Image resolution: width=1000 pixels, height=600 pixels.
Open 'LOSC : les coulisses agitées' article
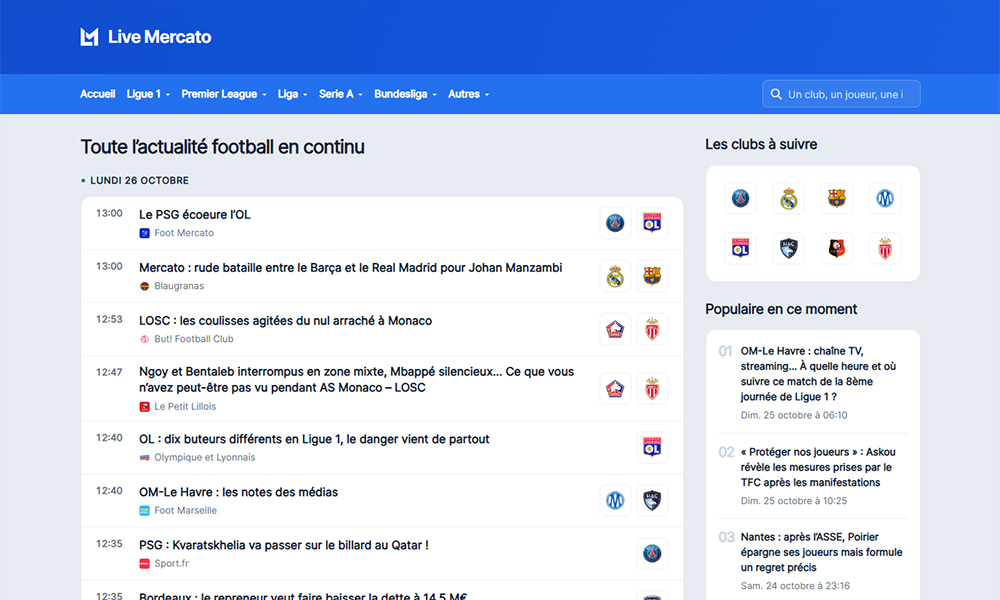coord(286,321)
